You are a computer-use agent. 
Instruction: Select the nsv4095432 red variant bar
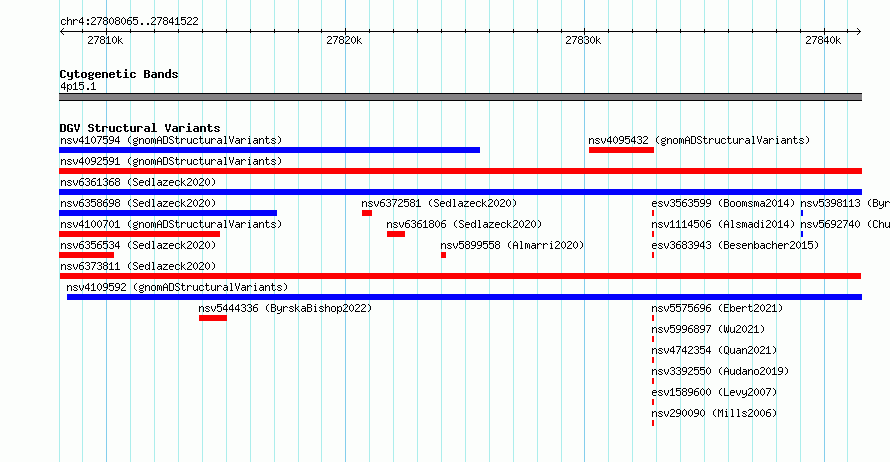pyautogui.click(x=622, y=150)
